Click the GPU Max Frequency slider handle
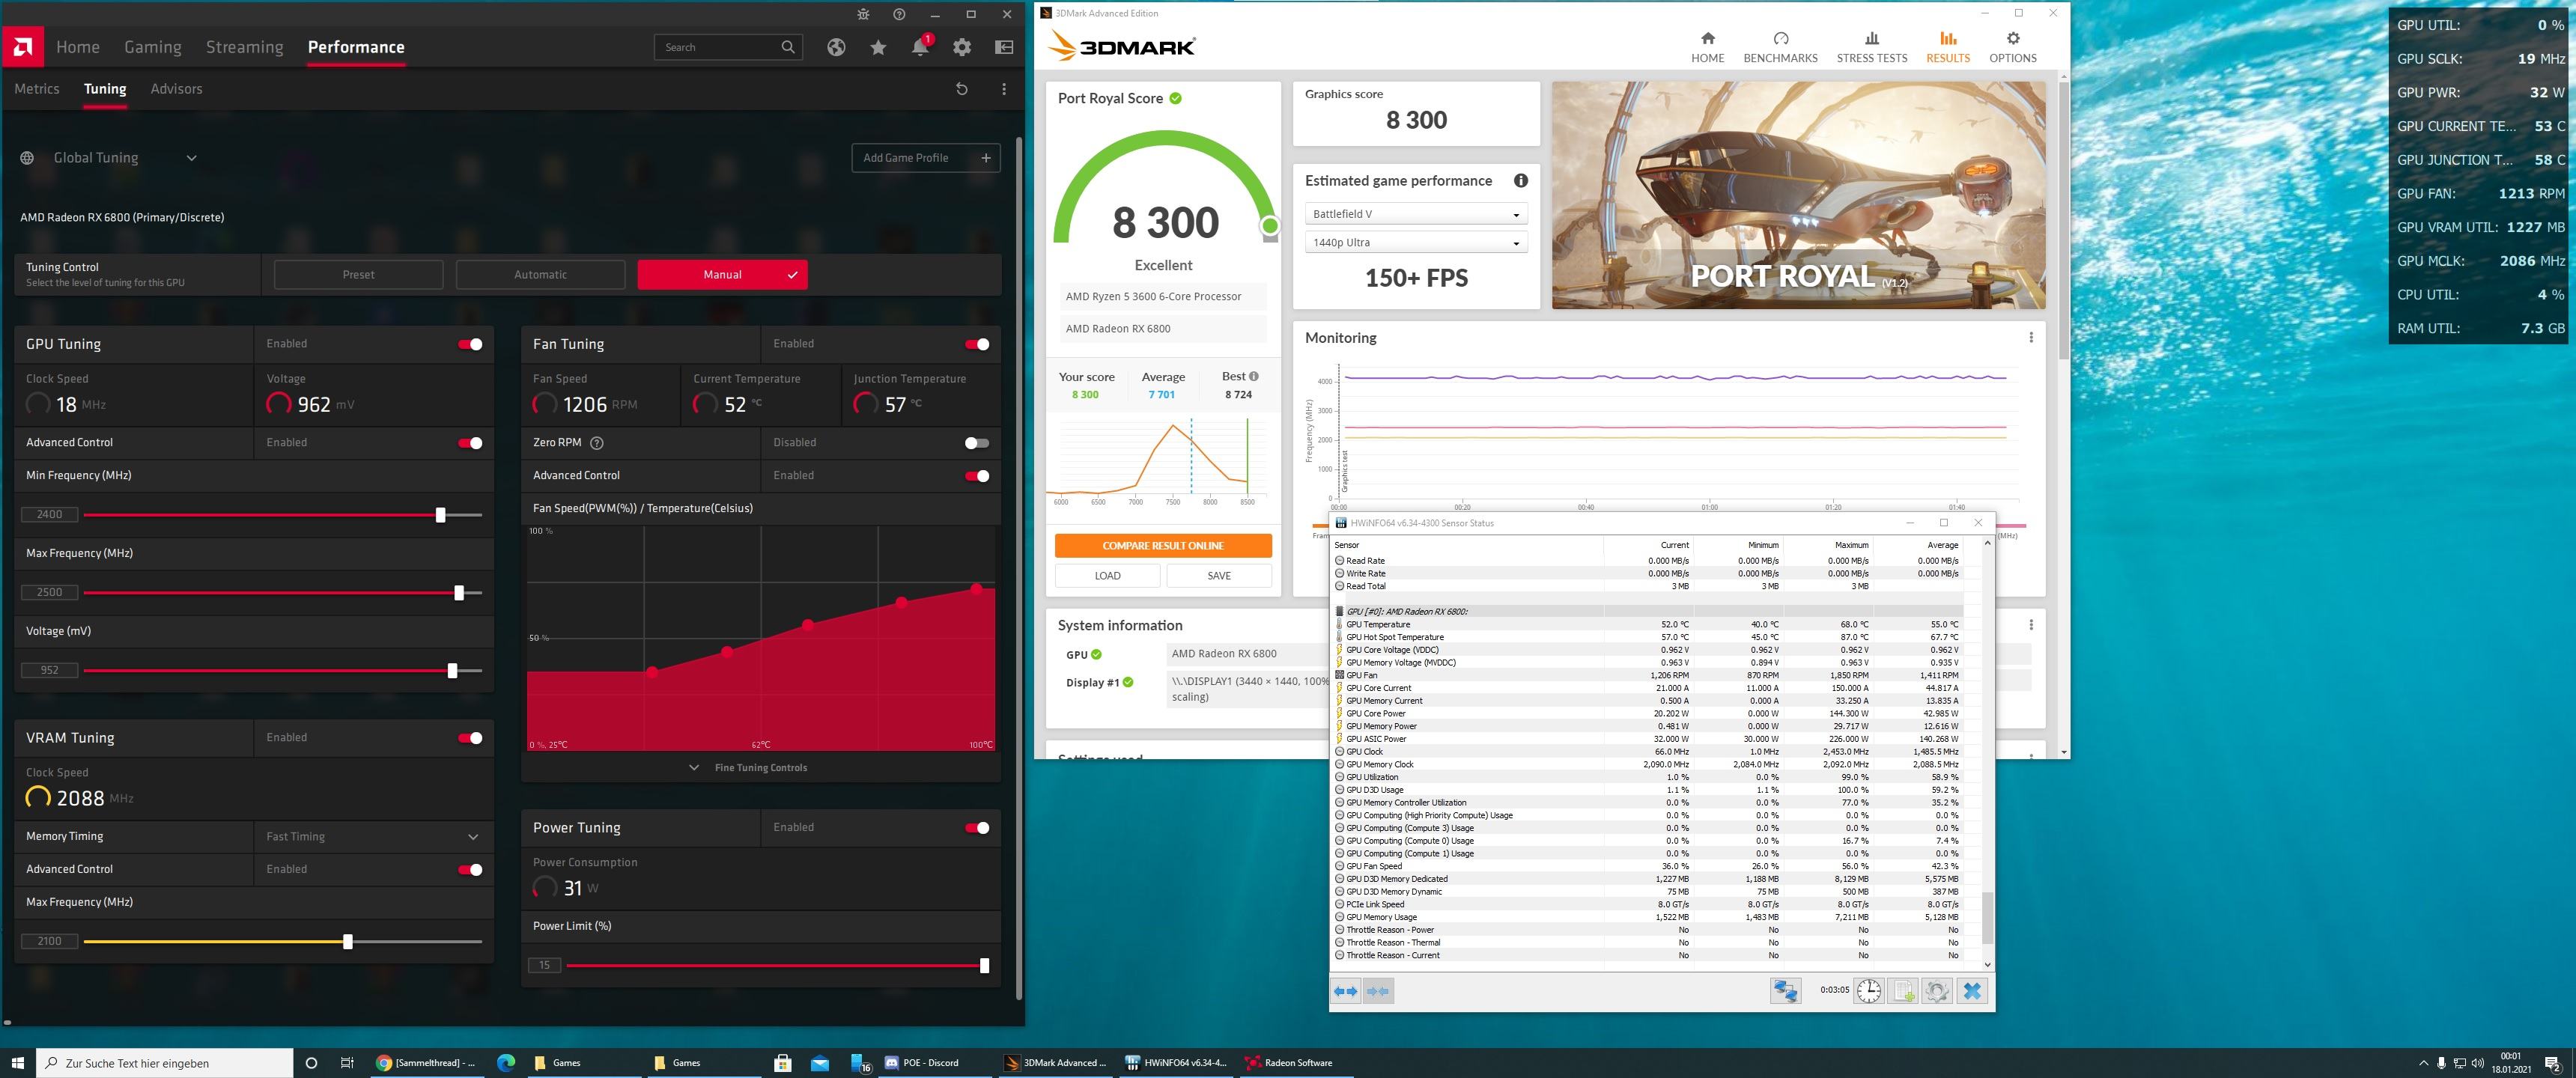The width and height of the screenshot is (2576, 1078). click(x=459, y=592)
